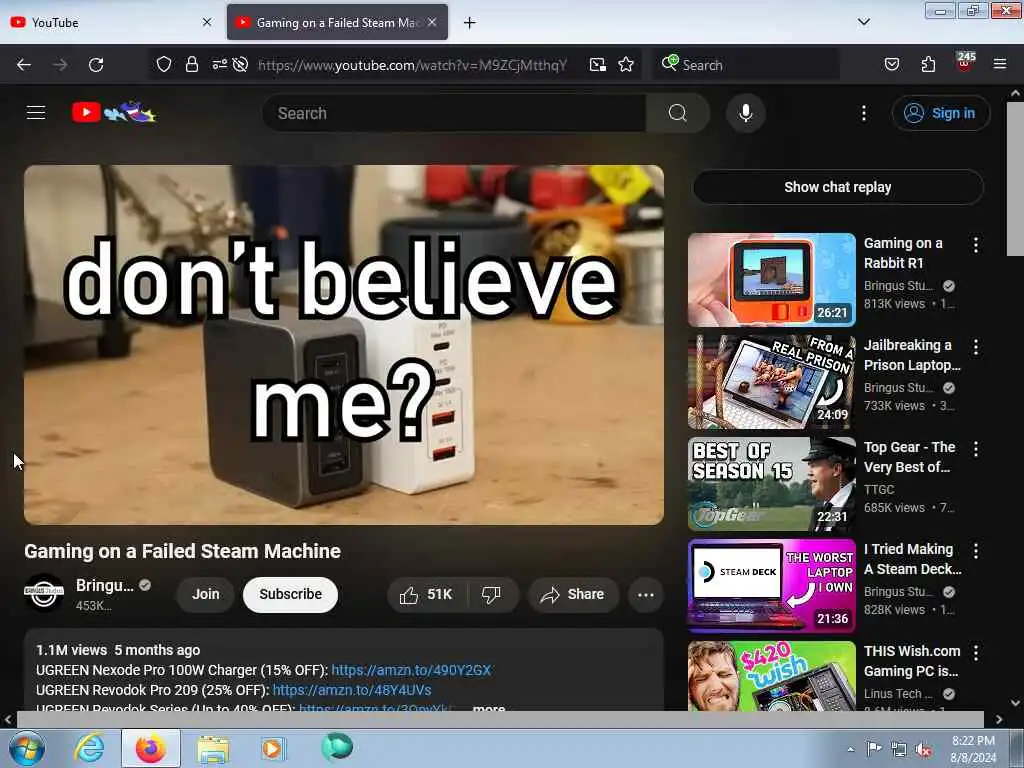Switch to the YouTube tab
1024x768 pixels.
[111, 23]
